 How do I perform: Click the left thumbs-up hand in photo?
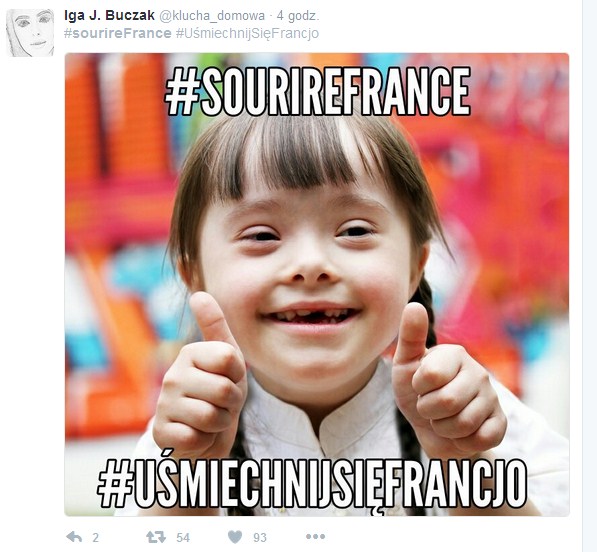pos(201,375)
